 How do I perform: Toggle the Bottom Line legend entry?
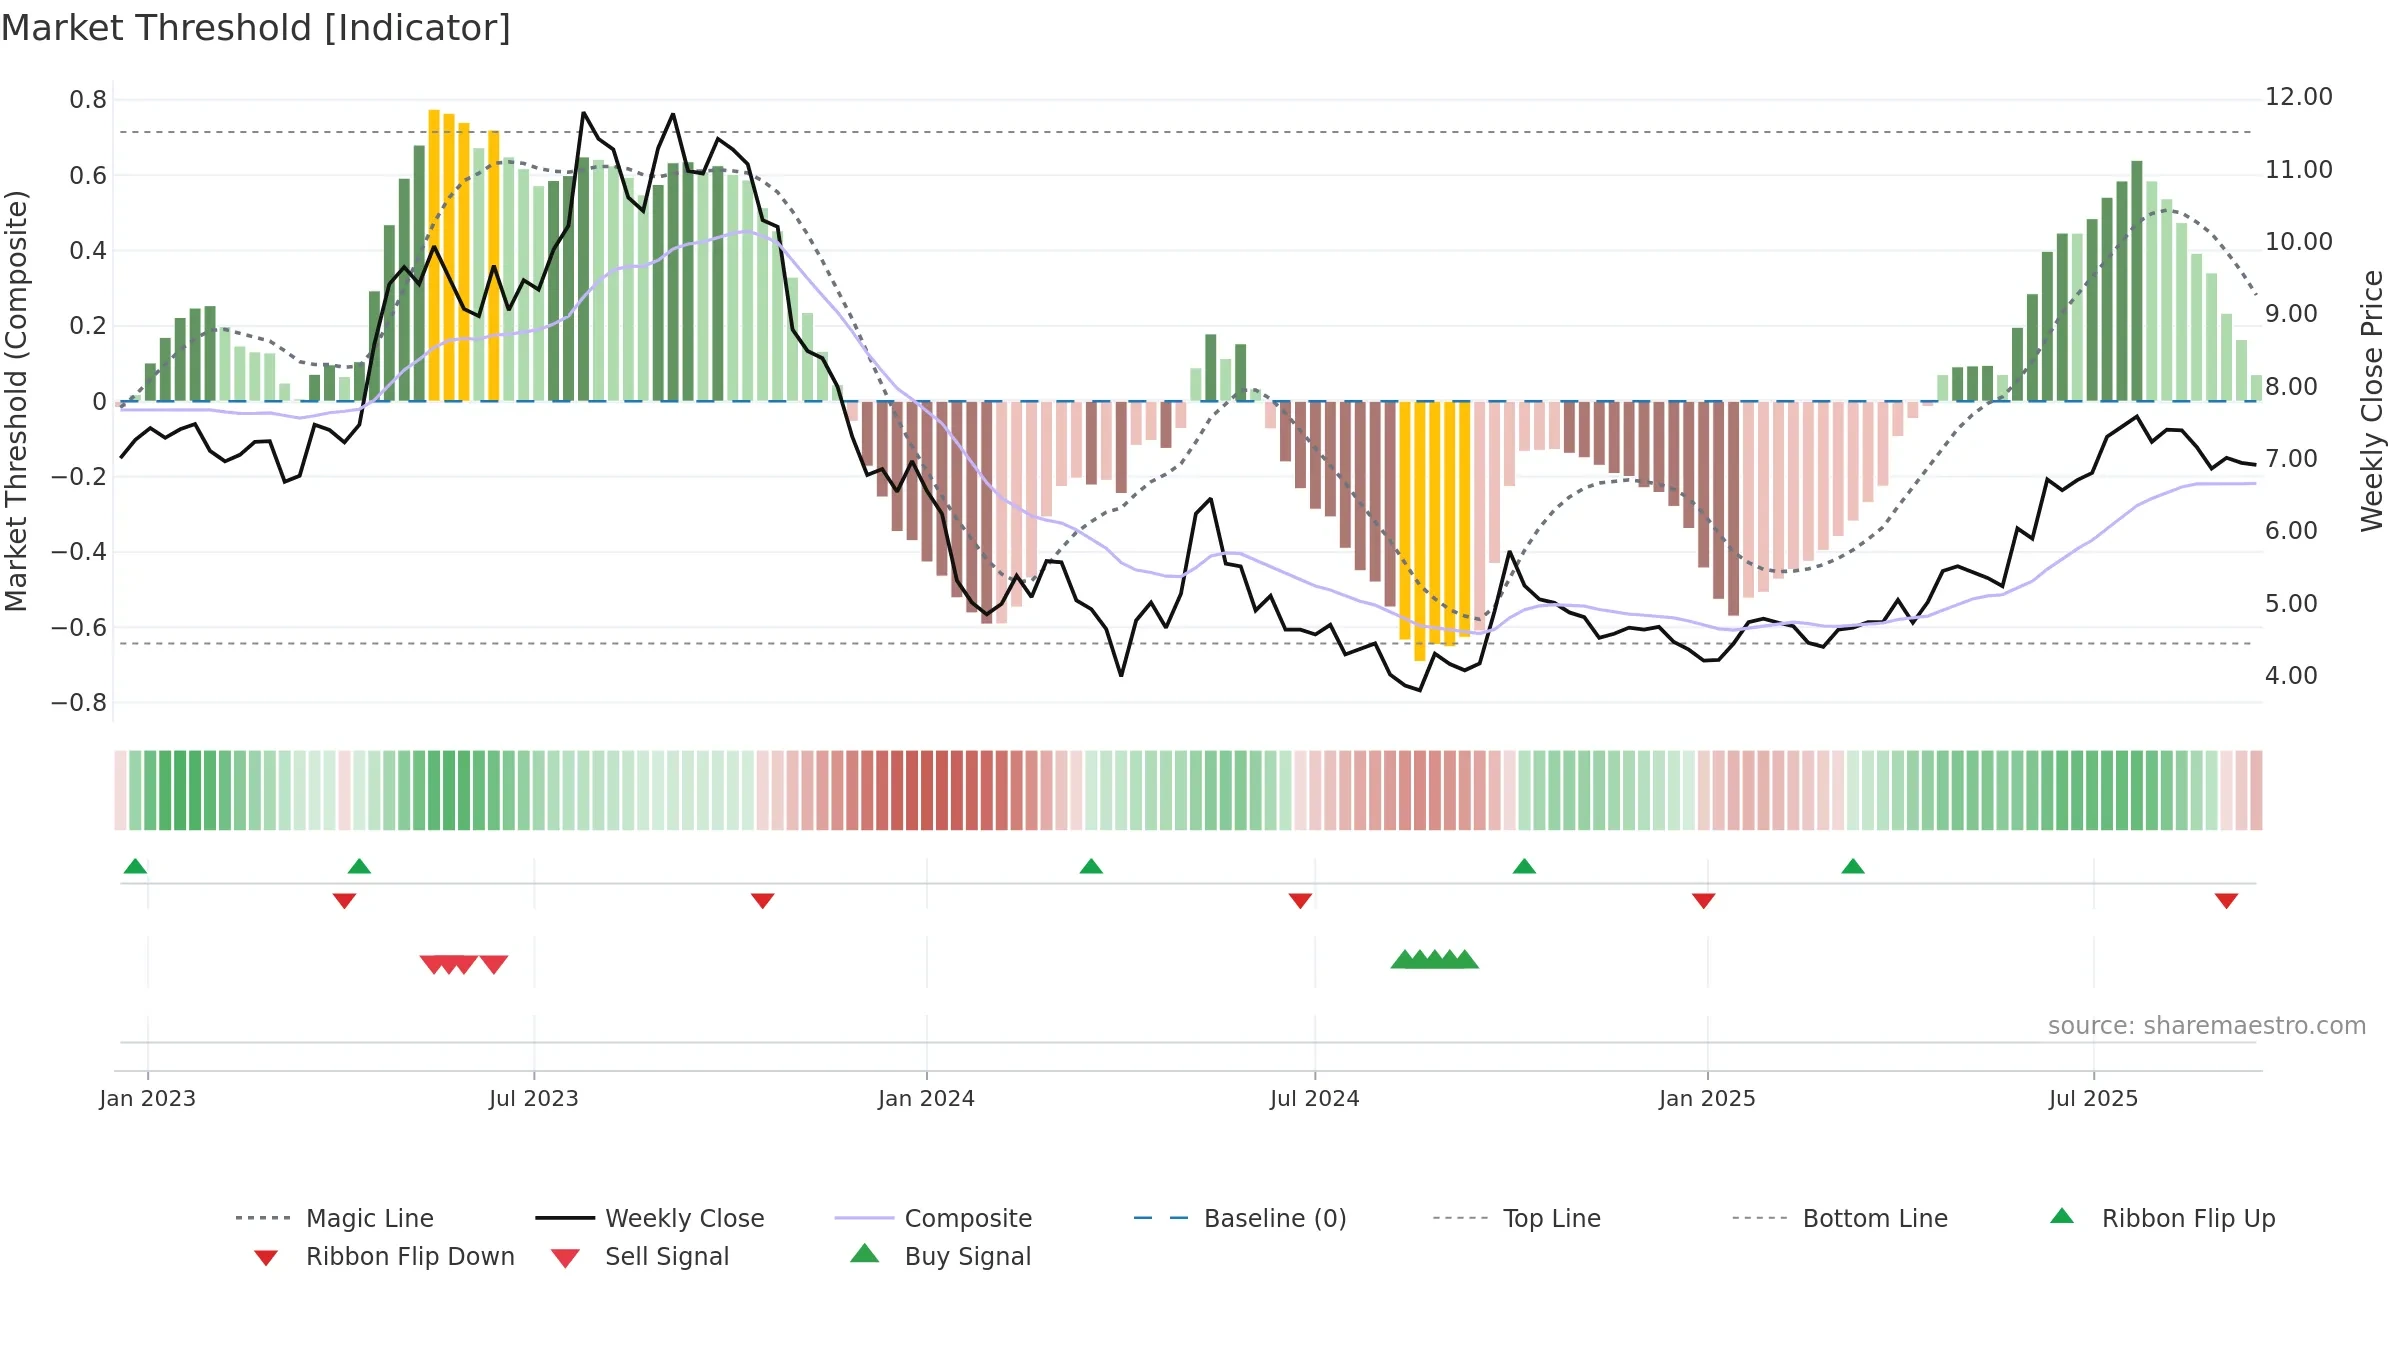click(x=1840, y=1218)
